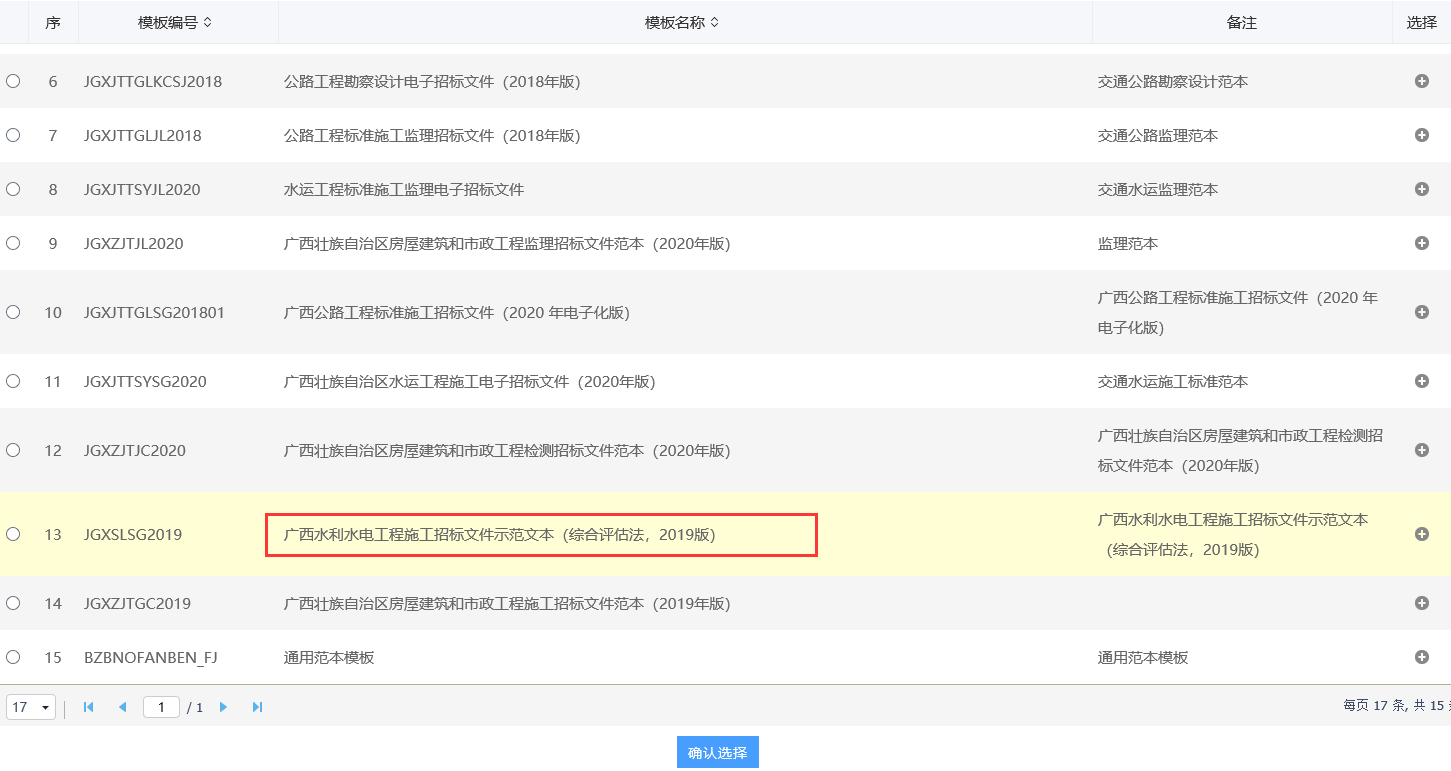The height and width of the screenshot is (771, 1451).
Task: Click plus icon for row 13 JGXSLSG2019
Action: point(1421,534)
